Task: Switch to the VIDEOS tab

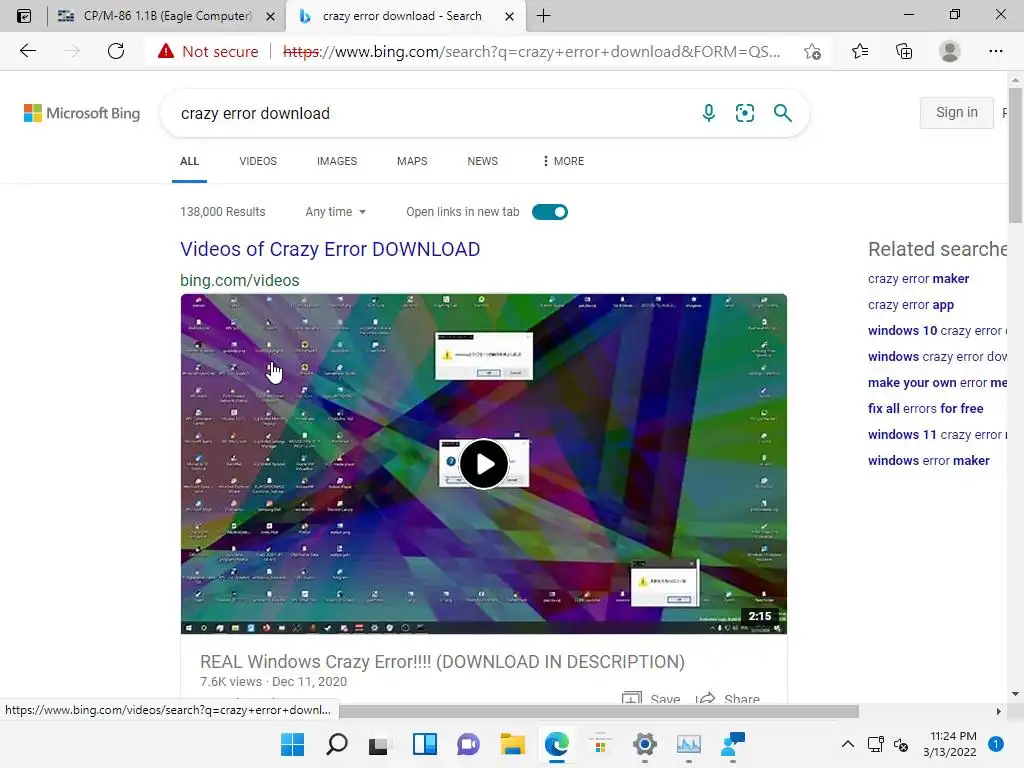Action: pyautogui.click(x=258, y=161)
